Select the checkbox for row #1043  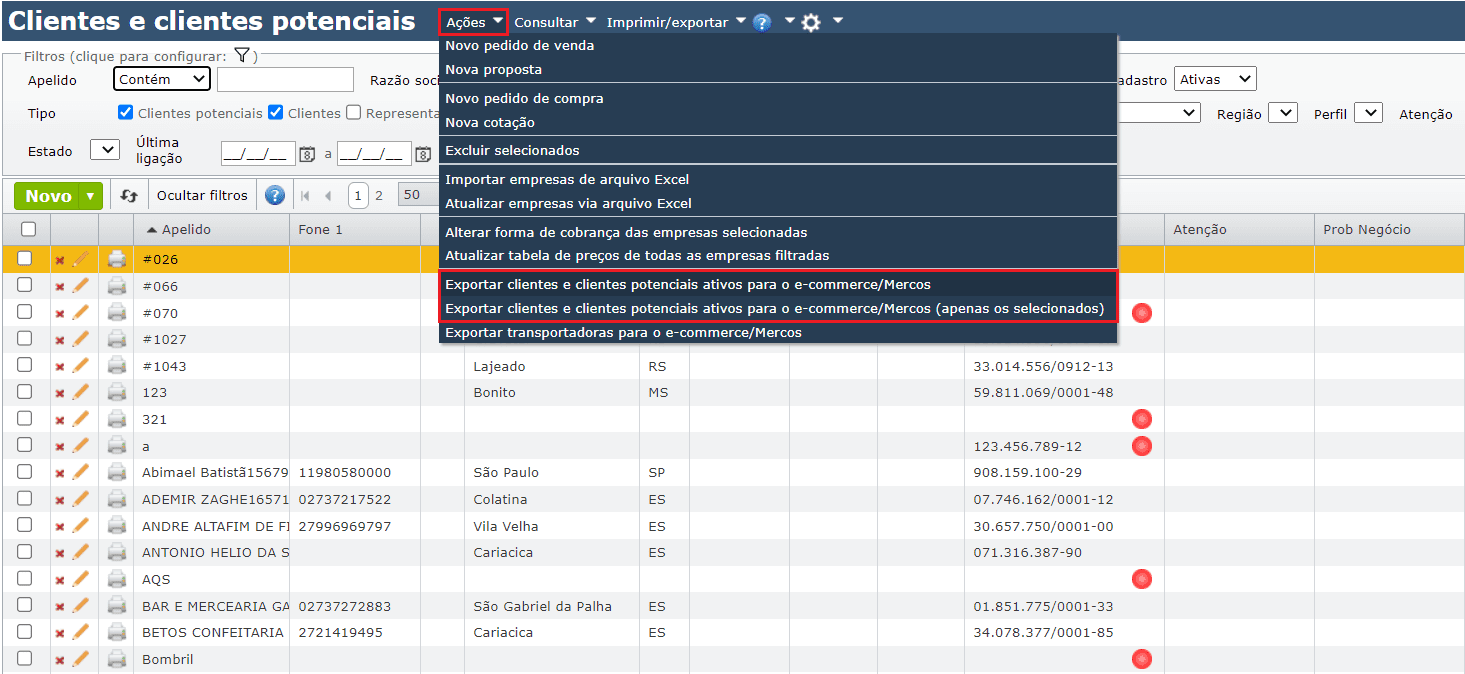tap(25, 366)
